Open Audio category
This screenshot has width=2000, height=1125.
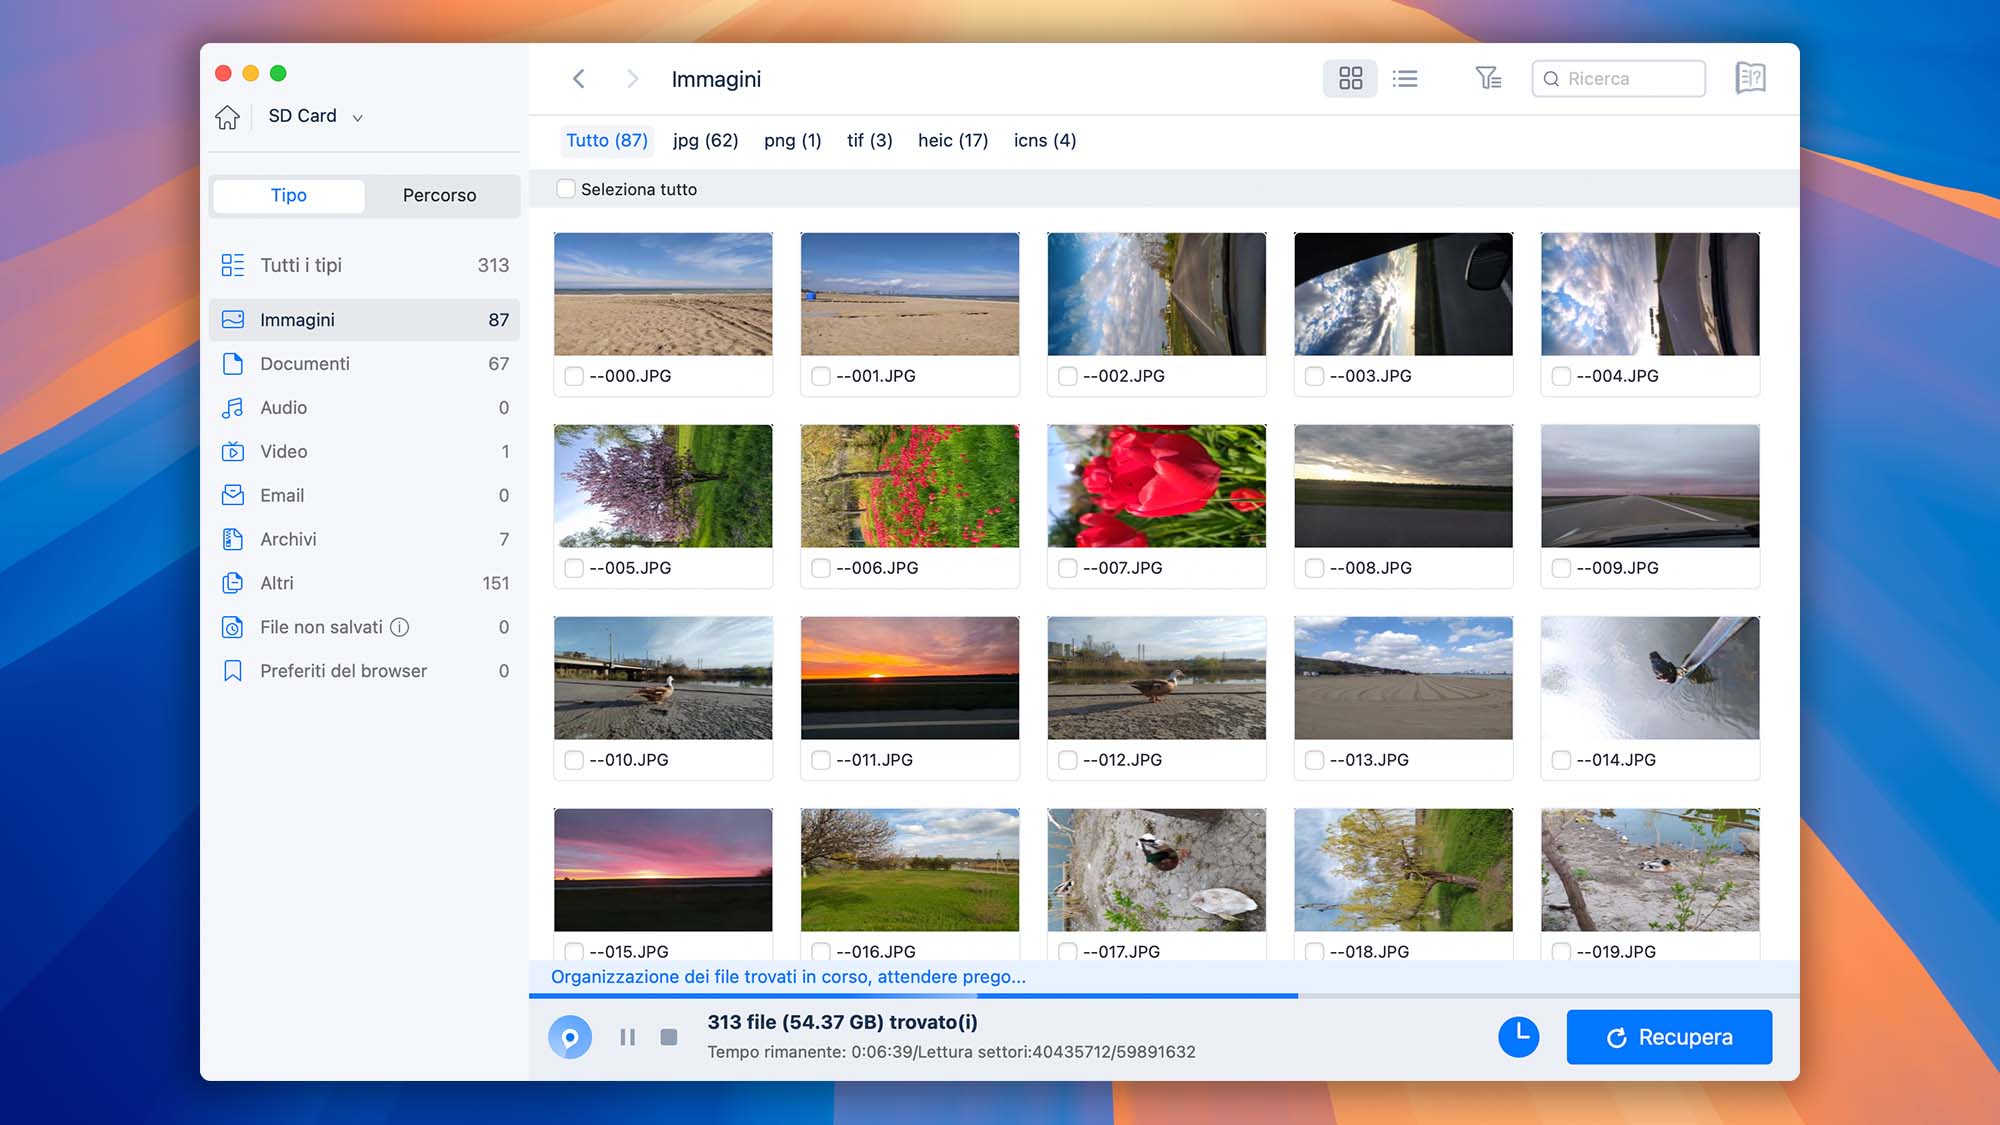[364, 408]
